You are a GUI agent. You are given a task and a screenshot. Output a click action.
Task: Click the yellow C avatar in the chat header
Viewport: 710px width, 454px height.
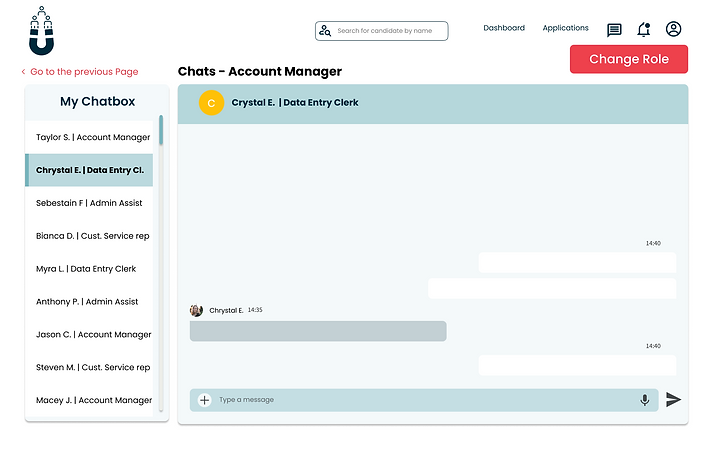click(211, 103)
